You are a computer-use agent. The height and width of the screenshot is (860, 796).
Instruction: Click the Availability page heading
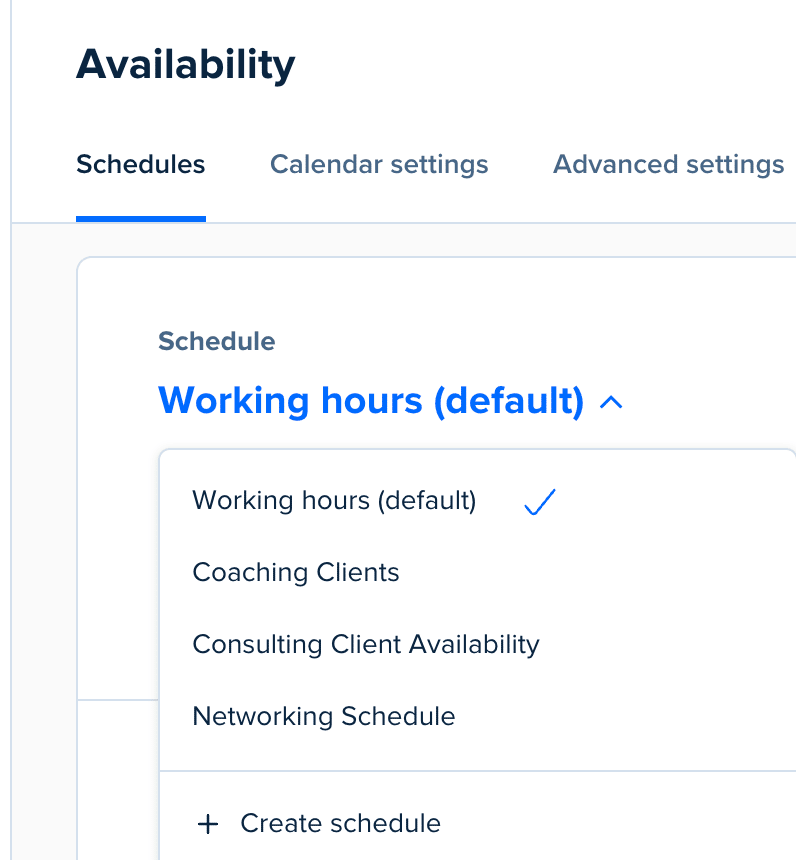[x=186, y=65]
